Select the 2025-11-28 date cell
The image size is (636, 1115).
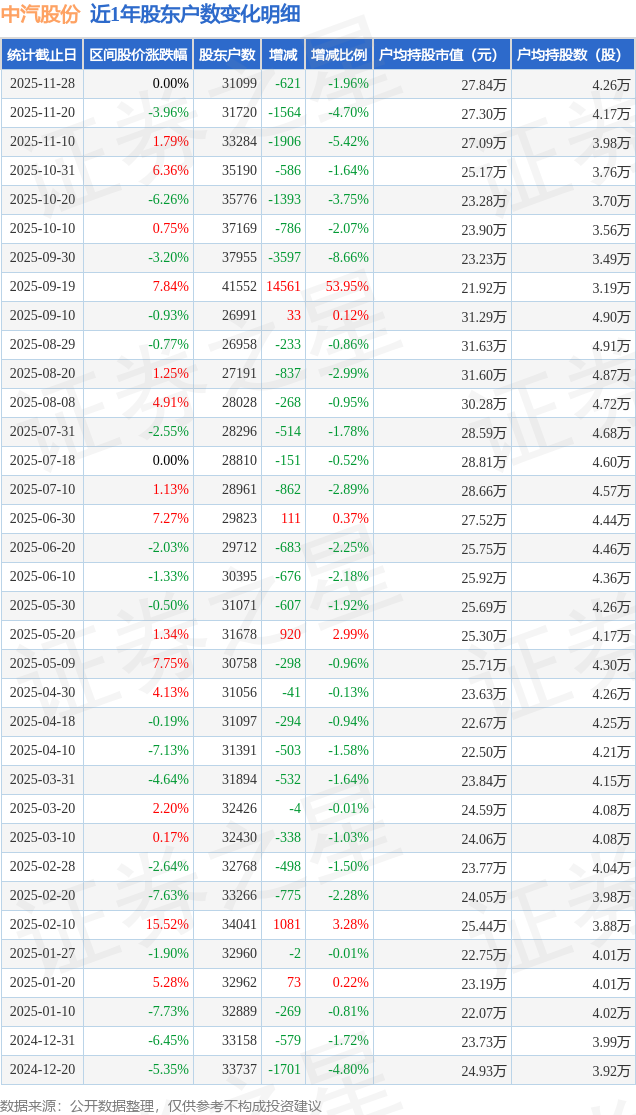click(x=42, y=84)
